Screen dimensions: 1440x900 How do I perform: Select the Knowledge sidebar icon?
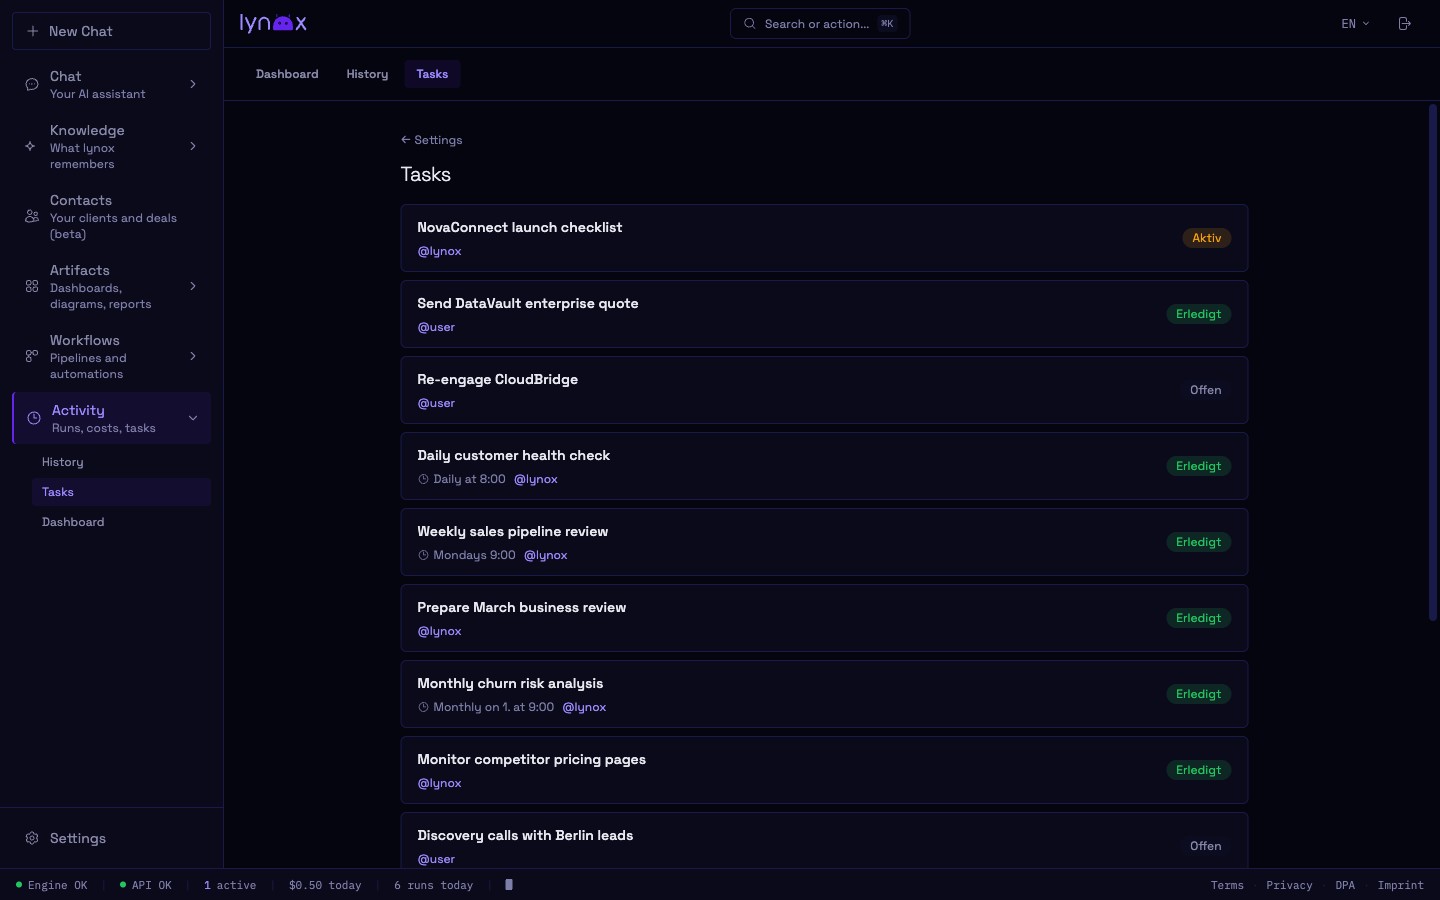point(32,146)
